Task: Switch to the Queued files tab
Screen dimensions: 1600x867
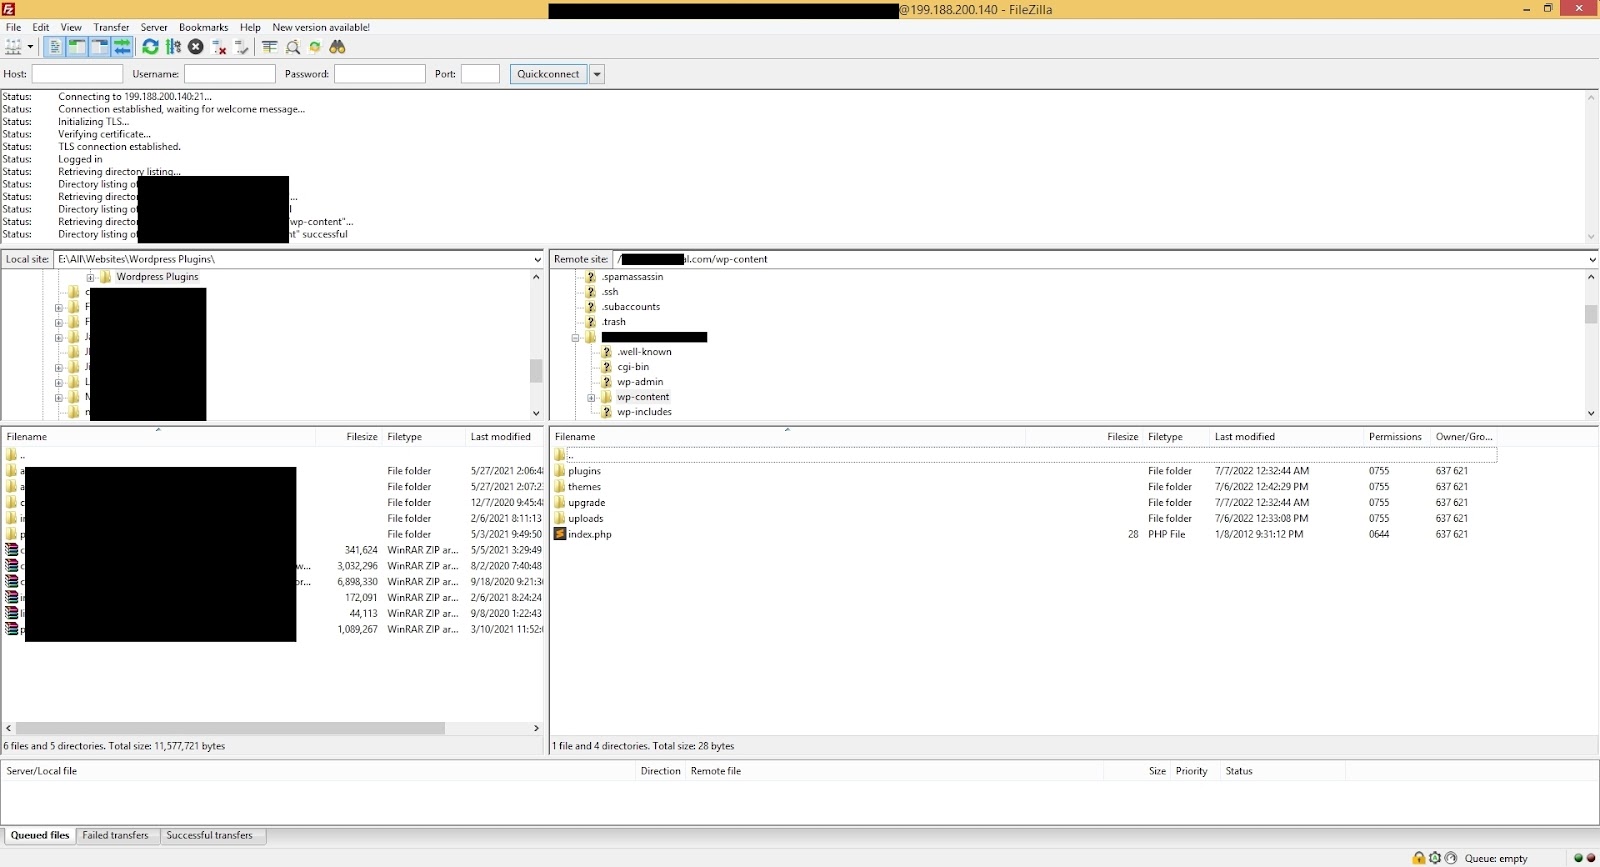Action: (x=40, y=836)
